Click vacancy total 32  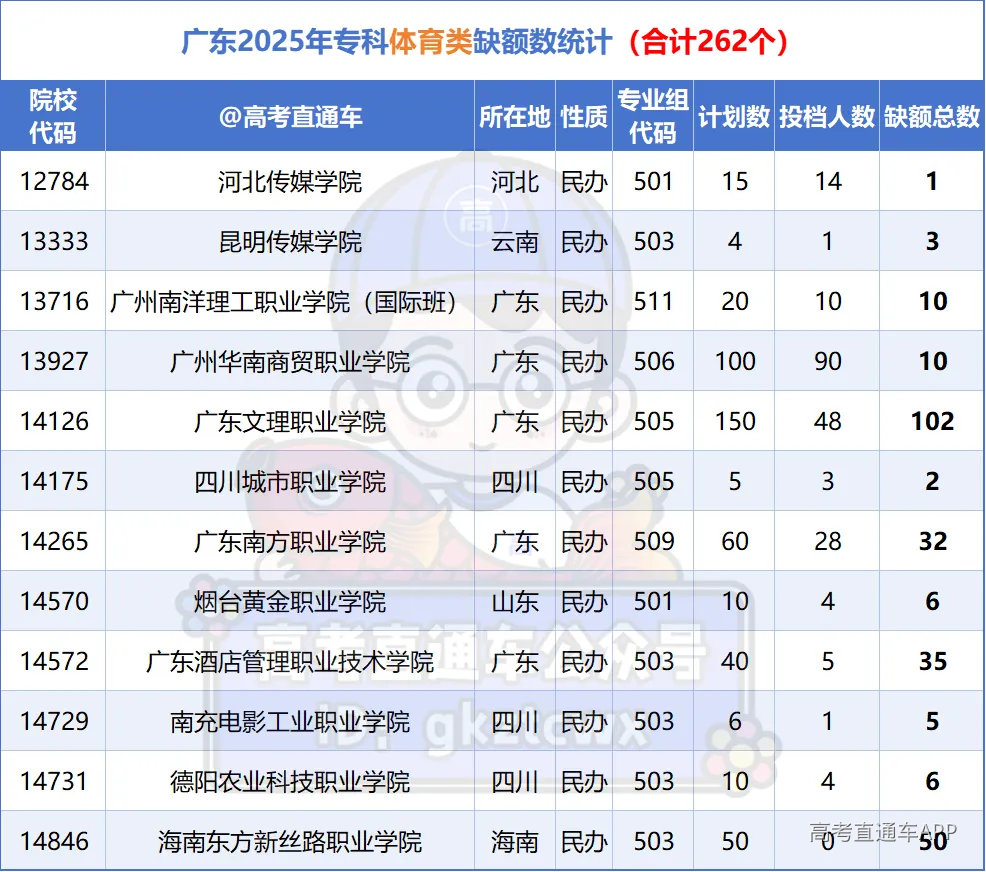[x=932, y=542]
